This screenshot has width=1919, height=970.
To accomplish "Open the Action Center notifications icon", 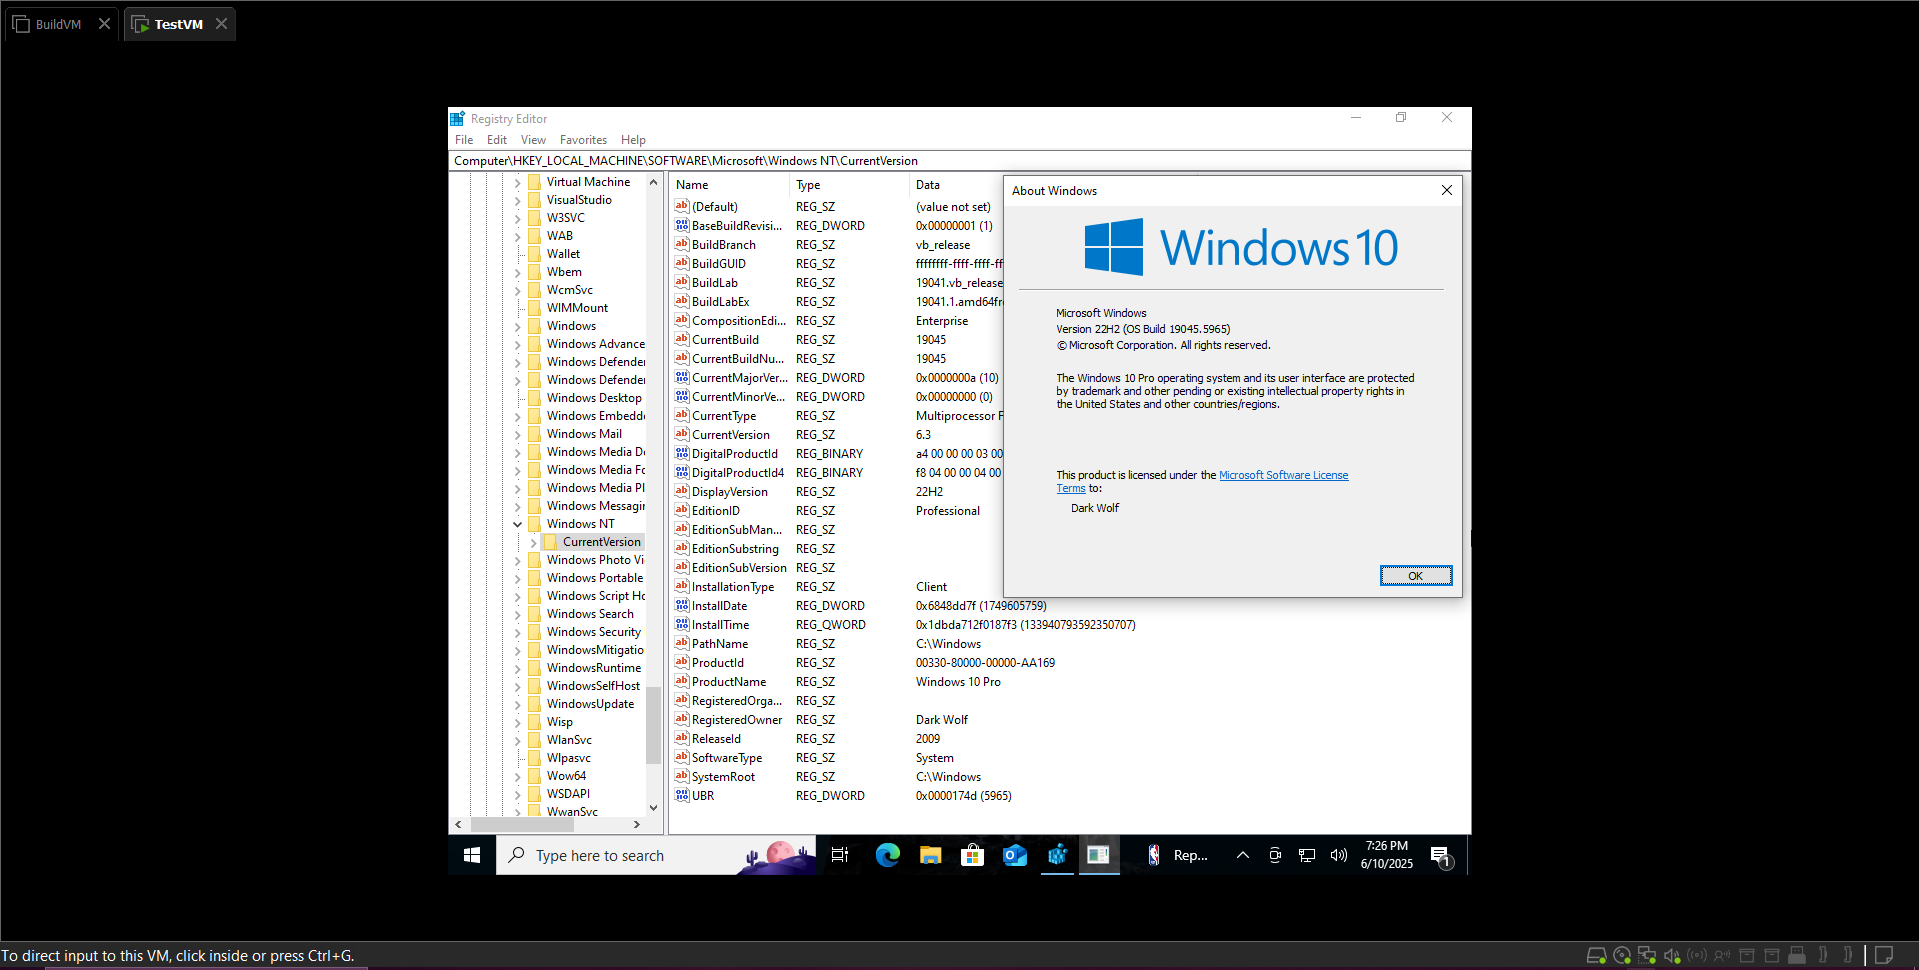I will tap(1440, 856).
